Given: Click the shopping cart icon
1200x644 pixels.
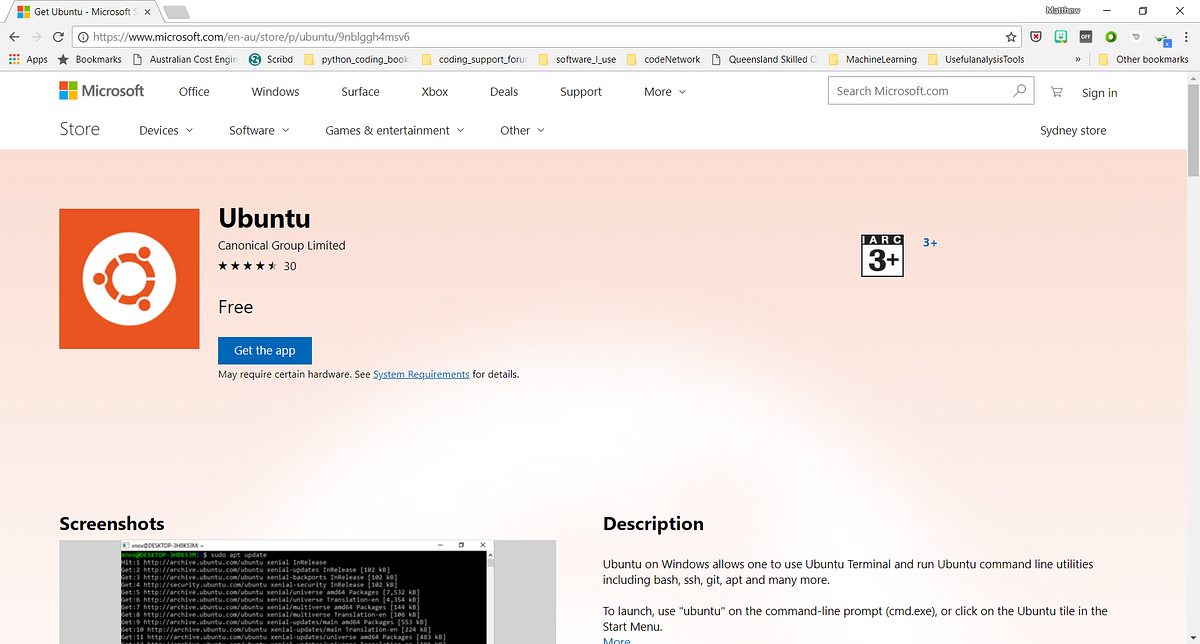Looking at the screenshot, I should (x=1055, y=91).
